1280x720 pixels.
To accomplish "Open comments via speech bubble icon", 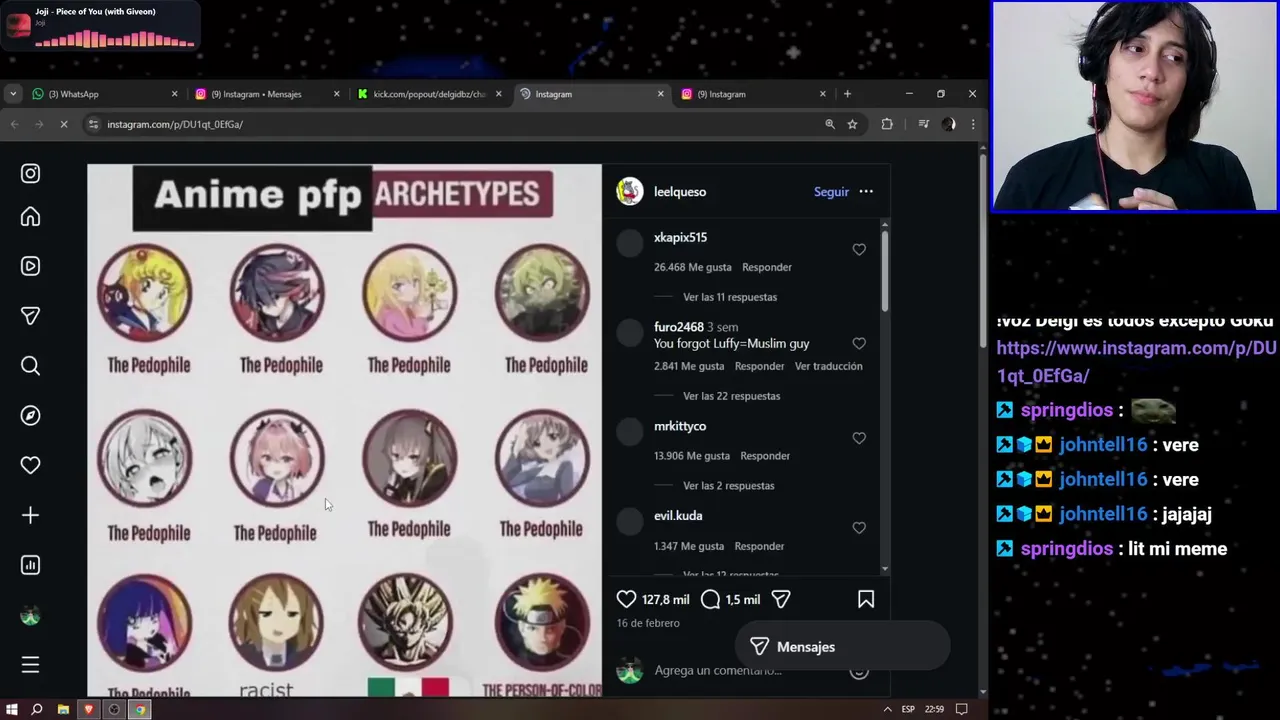I will (x=710, y=599).
